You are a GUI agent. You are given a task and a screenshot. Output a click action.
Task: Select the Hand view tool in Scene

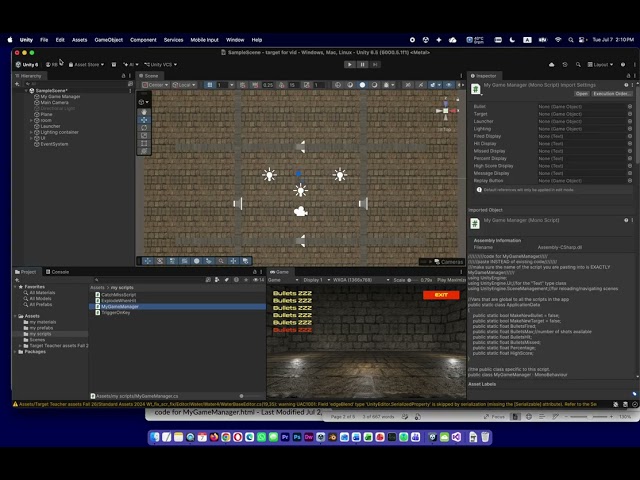tap(144, 112)
